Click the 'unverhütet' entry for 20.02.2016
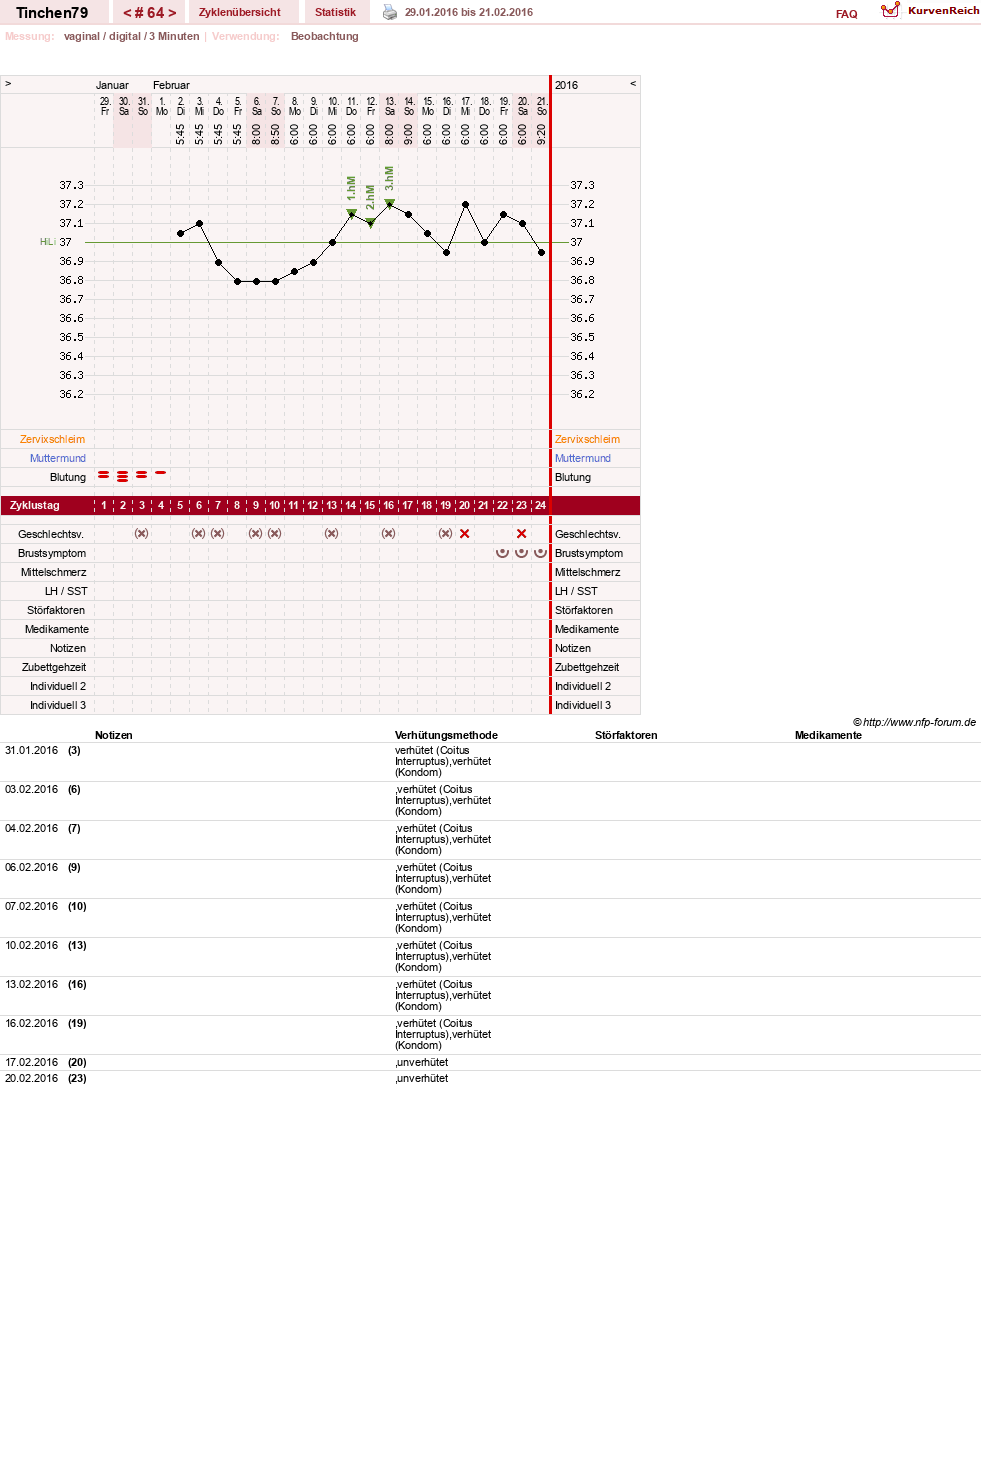The height and width of the screenshot is (1474, 981). point(422,1078)
